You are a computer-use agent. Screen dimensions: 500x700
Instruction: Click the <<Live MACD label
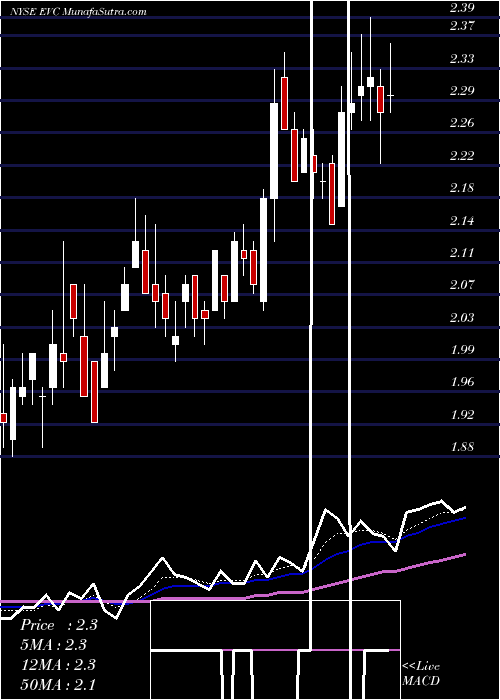[421, 674]
